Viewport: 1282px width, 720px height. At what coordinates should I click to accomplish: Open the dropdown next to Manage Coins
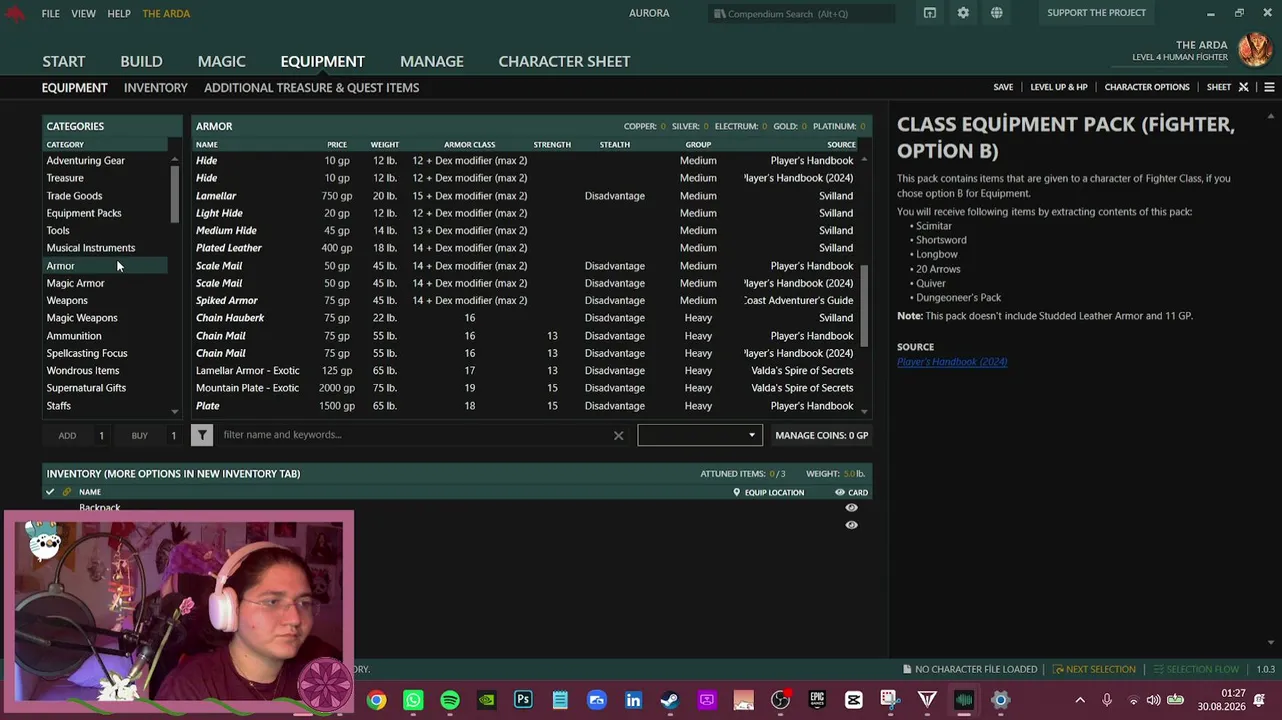[700, 435]
